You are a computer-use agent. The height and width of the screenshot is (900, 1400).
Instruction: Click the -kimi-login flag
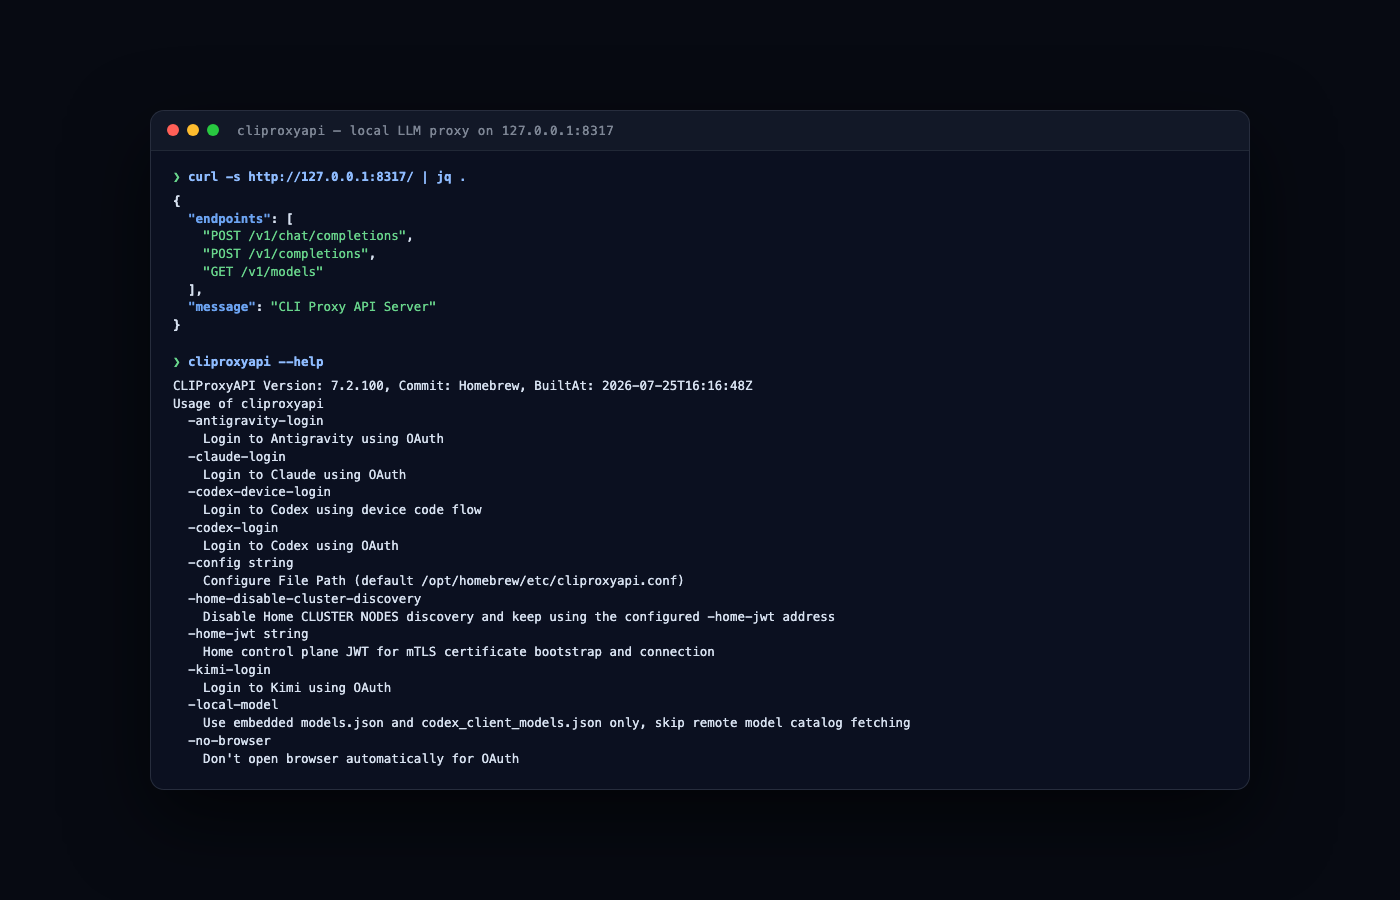coord(229,670)
